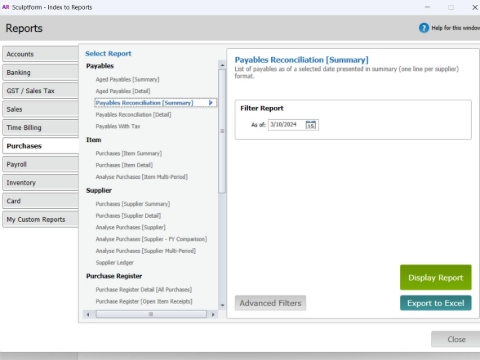Select Payables Reconciliation [Detail] report
Image resolution: width=480 pixels, height=360 pixels.
point(133,115)
